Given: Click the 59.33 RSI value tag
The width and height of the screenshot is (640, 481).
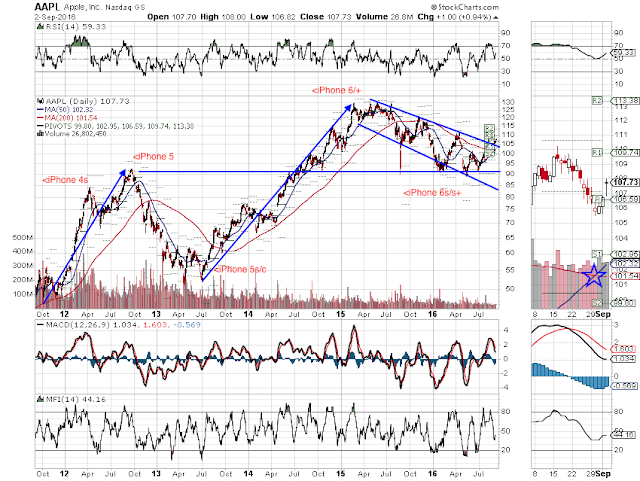Looking at the screenshot, I should click(x=623, y=53).
